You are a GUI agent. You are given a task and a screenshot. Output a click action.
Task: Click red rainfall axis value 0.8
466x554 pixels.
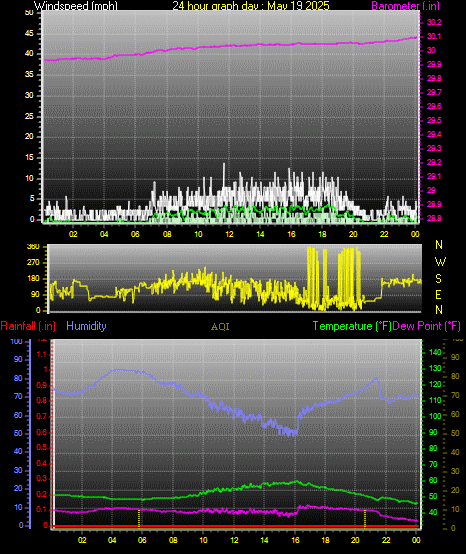42,401
